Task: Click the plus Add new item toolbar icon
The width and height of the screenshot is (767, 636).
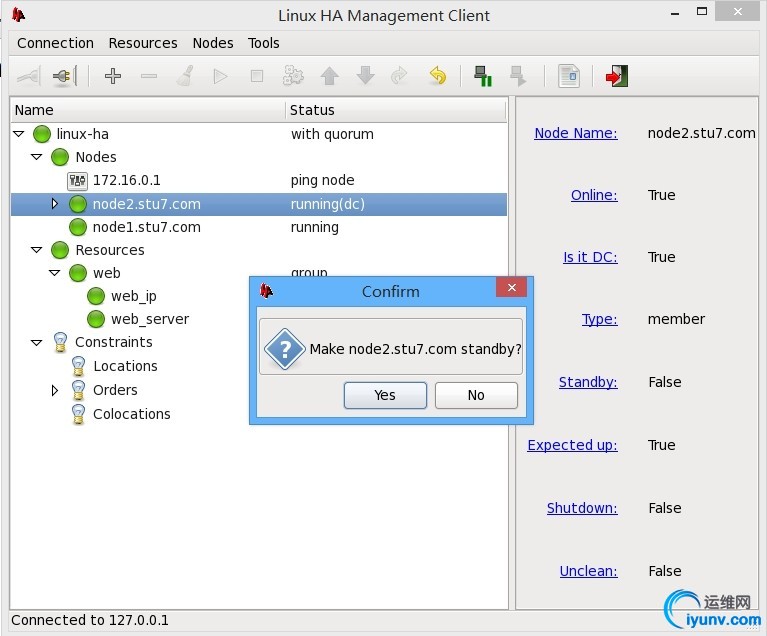Action: 113,76
